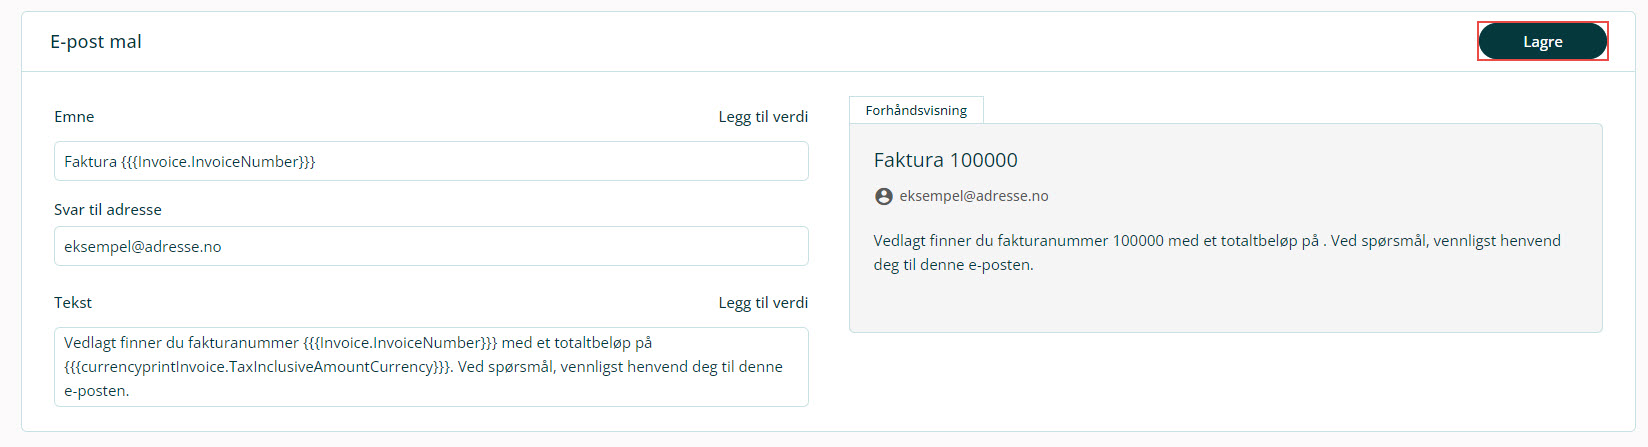1648x447 pixels.
Task: Click Legg til verdi beside Tekst
Action: point(763,303)
